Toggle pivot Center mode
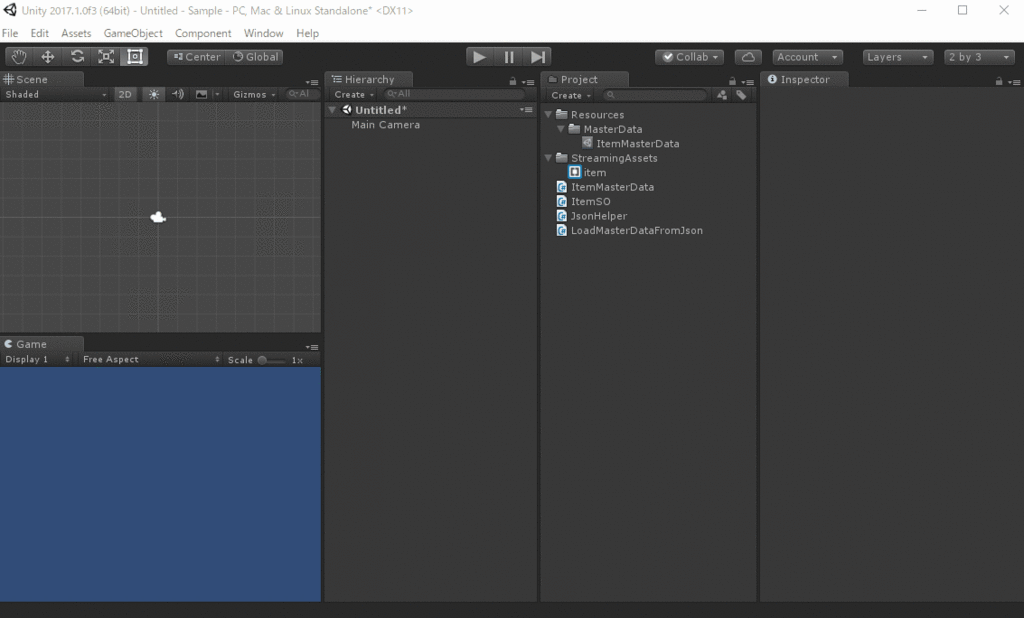The image size is (1024, 618). click(x=197, y=57)
